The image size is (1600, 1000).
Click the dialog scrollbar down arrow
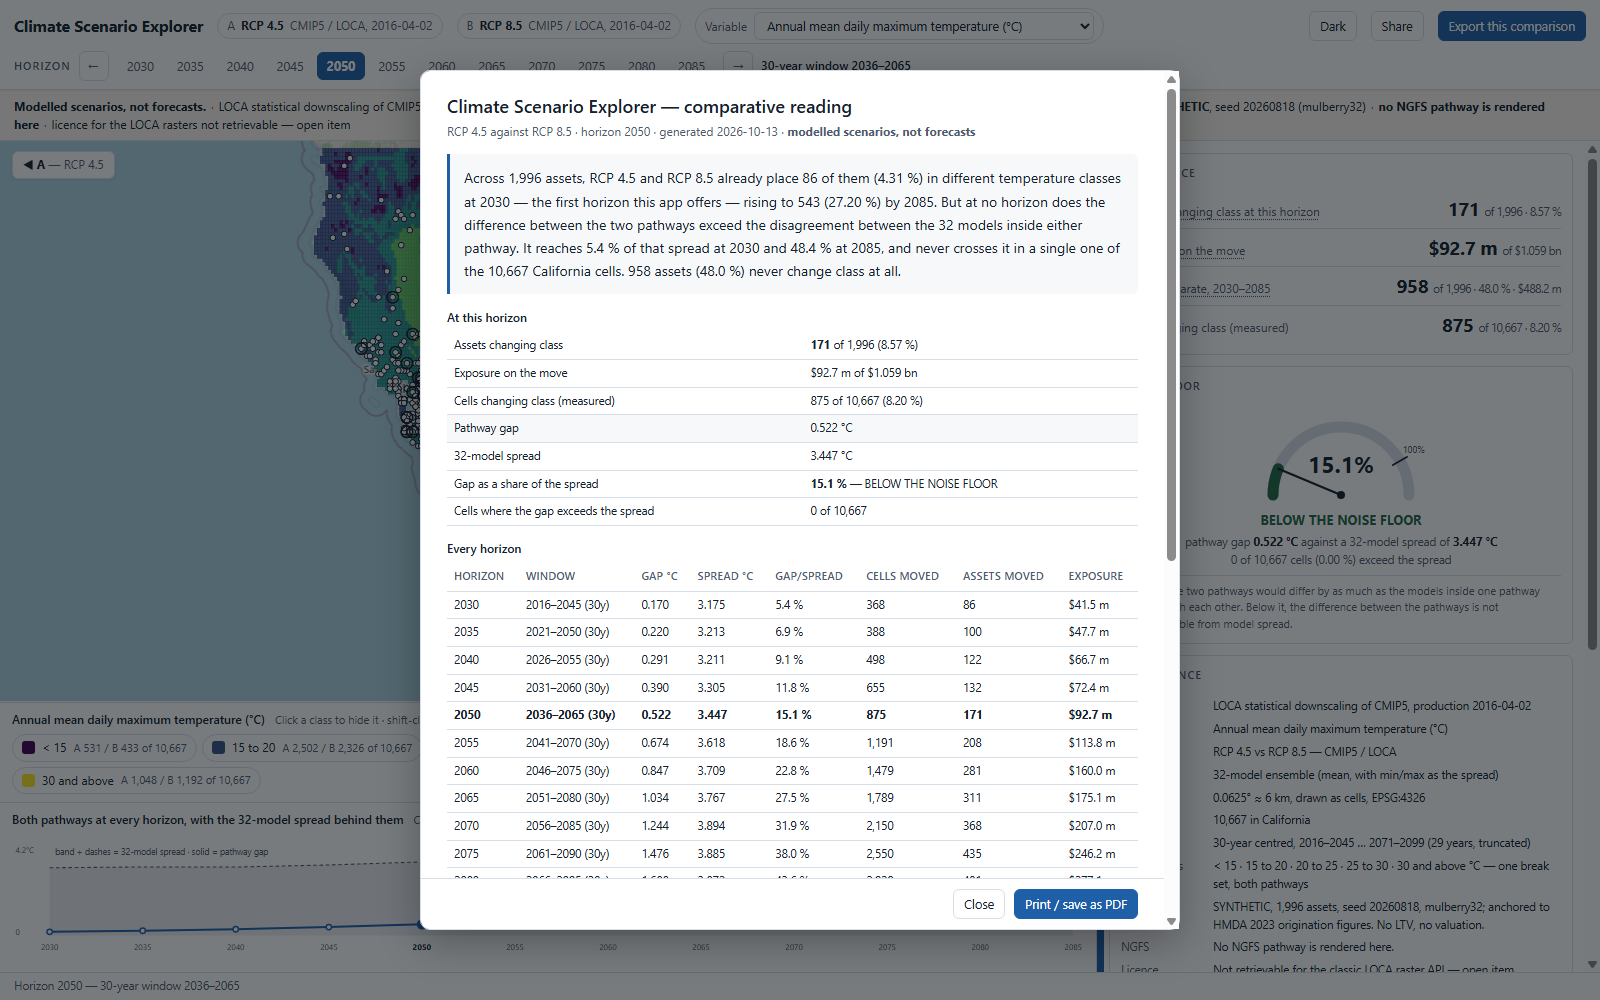pos(1171,922)
